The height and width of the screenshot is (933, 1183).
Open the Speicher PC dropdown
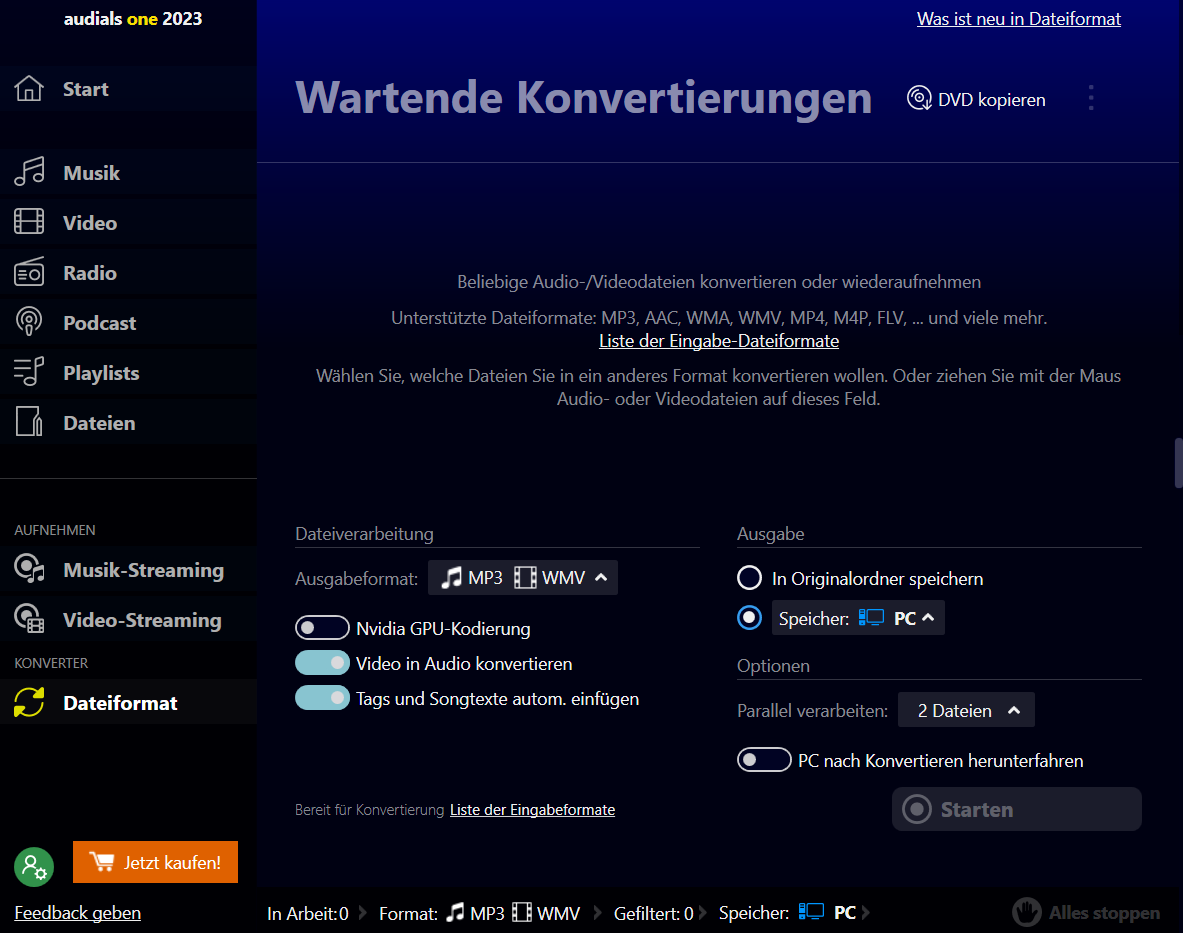click(858, 618)
